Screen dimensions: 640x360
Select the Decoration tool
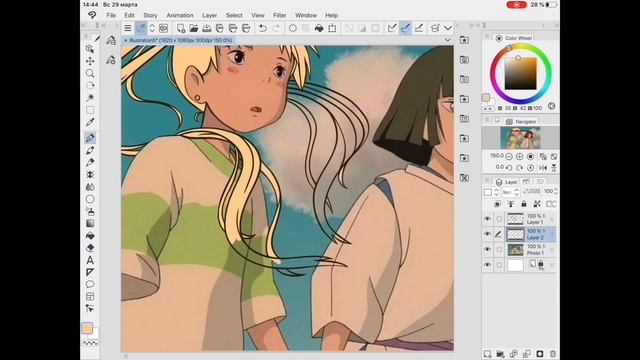[90, 175]
